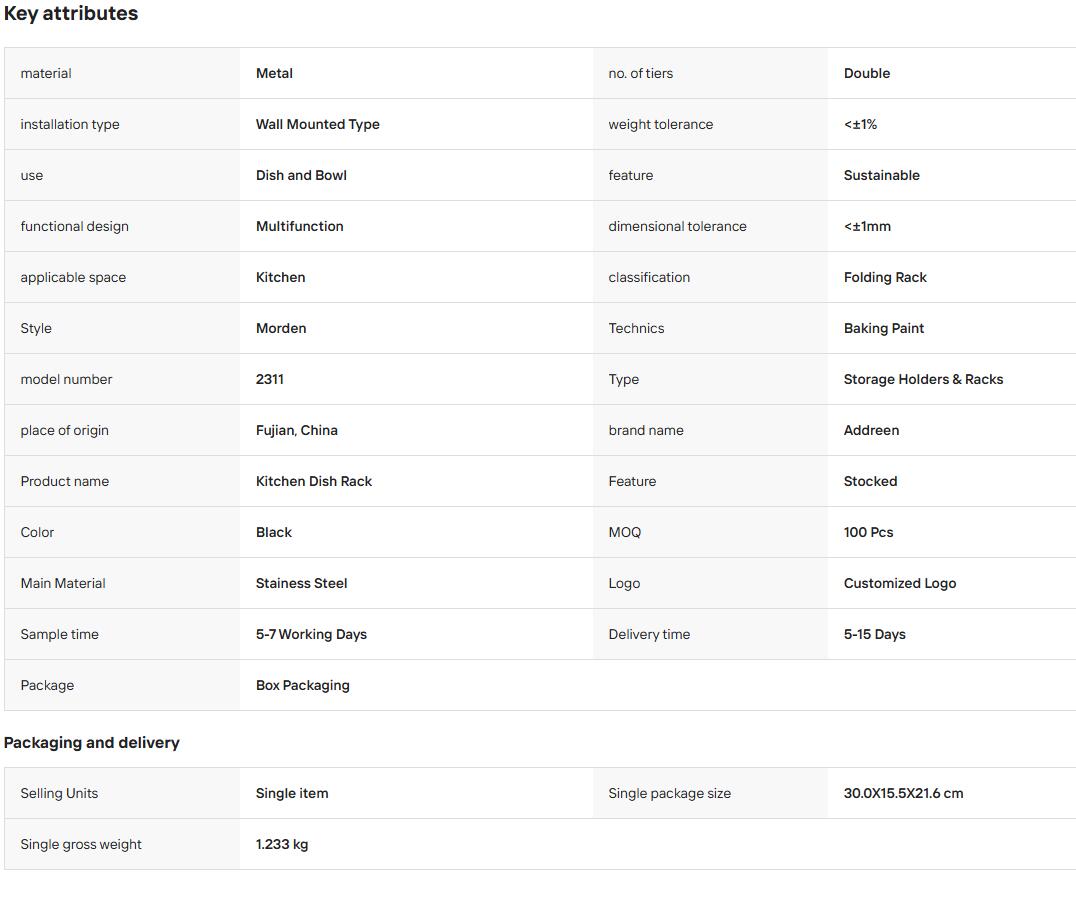Select the Folding Rack classification value
The height and width of the screenshot is (898, 1076).
click(x=885, y=277)
